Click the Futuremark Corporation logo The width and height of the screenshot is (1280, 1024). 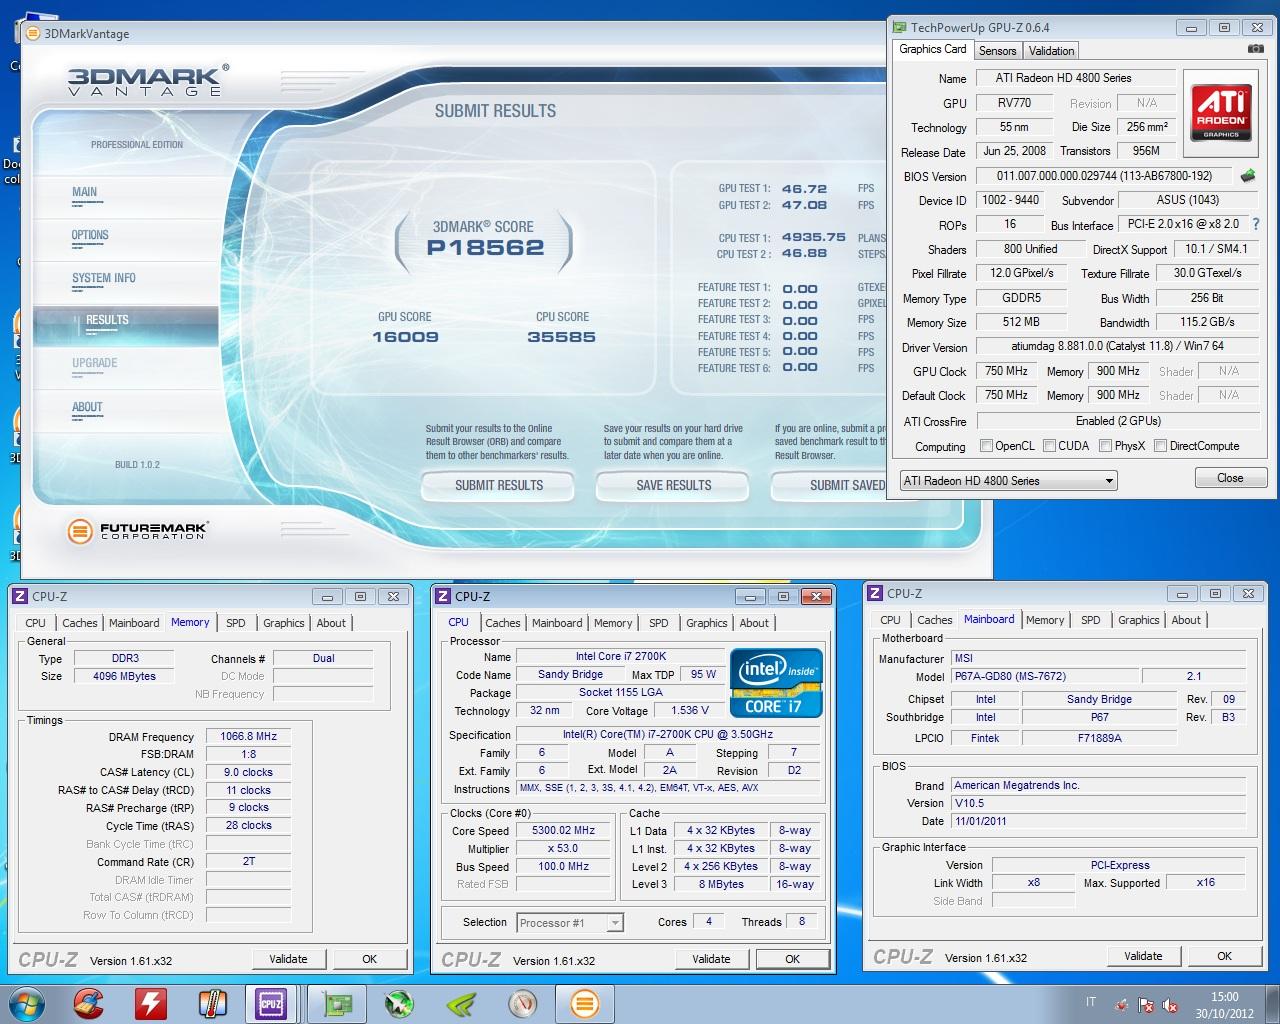tap(137, 530)
